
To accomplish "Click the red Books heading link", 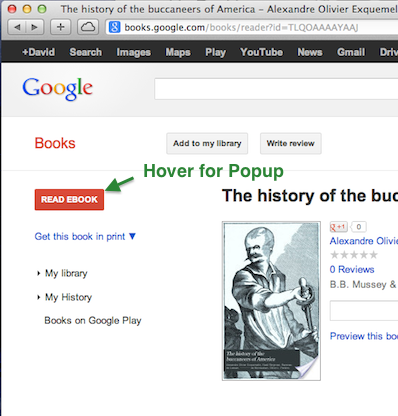I will (55, 143).
